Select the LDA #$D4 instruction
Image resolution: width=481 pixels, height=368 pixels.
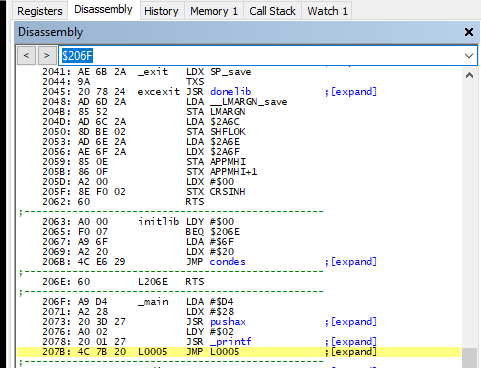[210, 302]
